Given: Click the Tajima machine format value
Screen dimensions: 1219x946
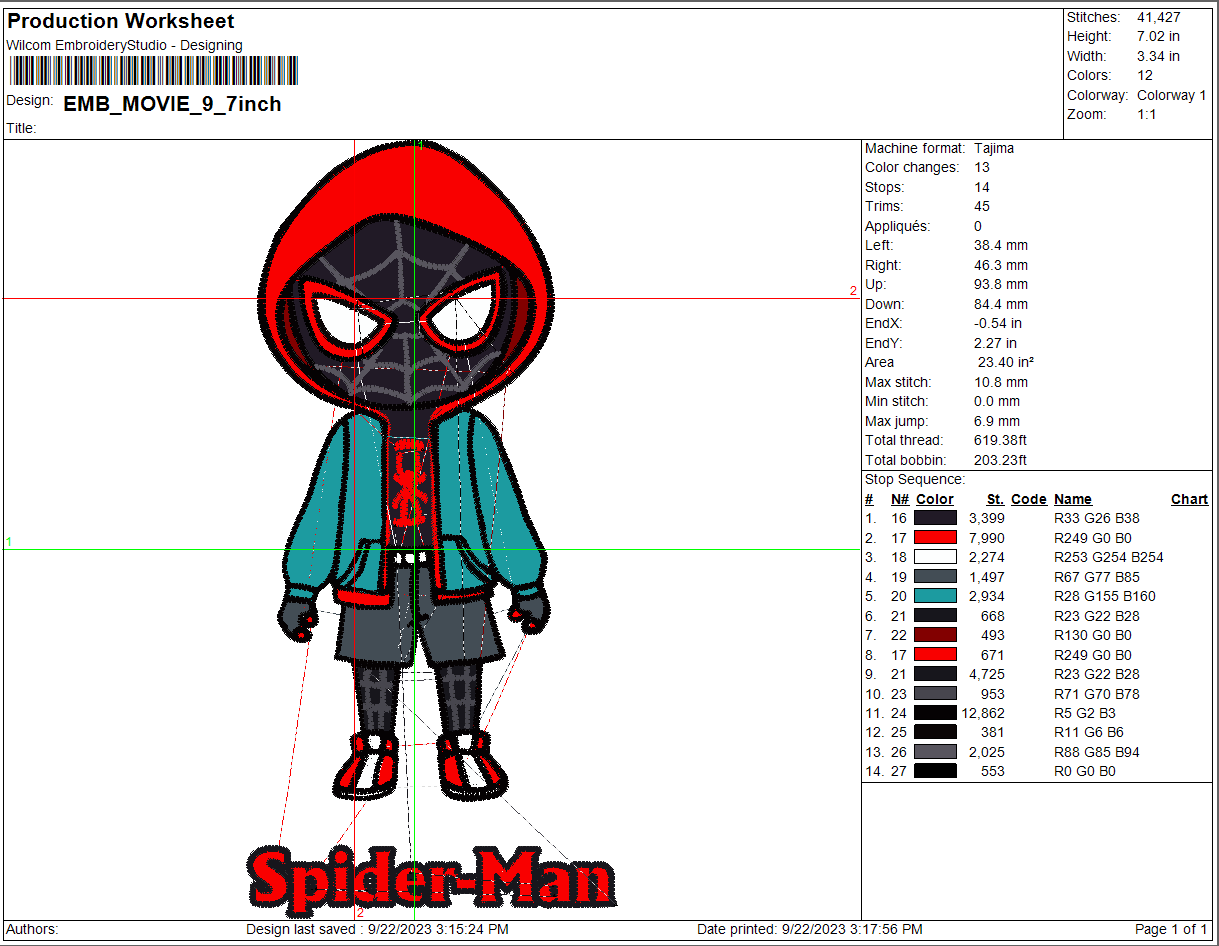Looking at the screenshot, I should pyautogui.click(x=994, y=148).
